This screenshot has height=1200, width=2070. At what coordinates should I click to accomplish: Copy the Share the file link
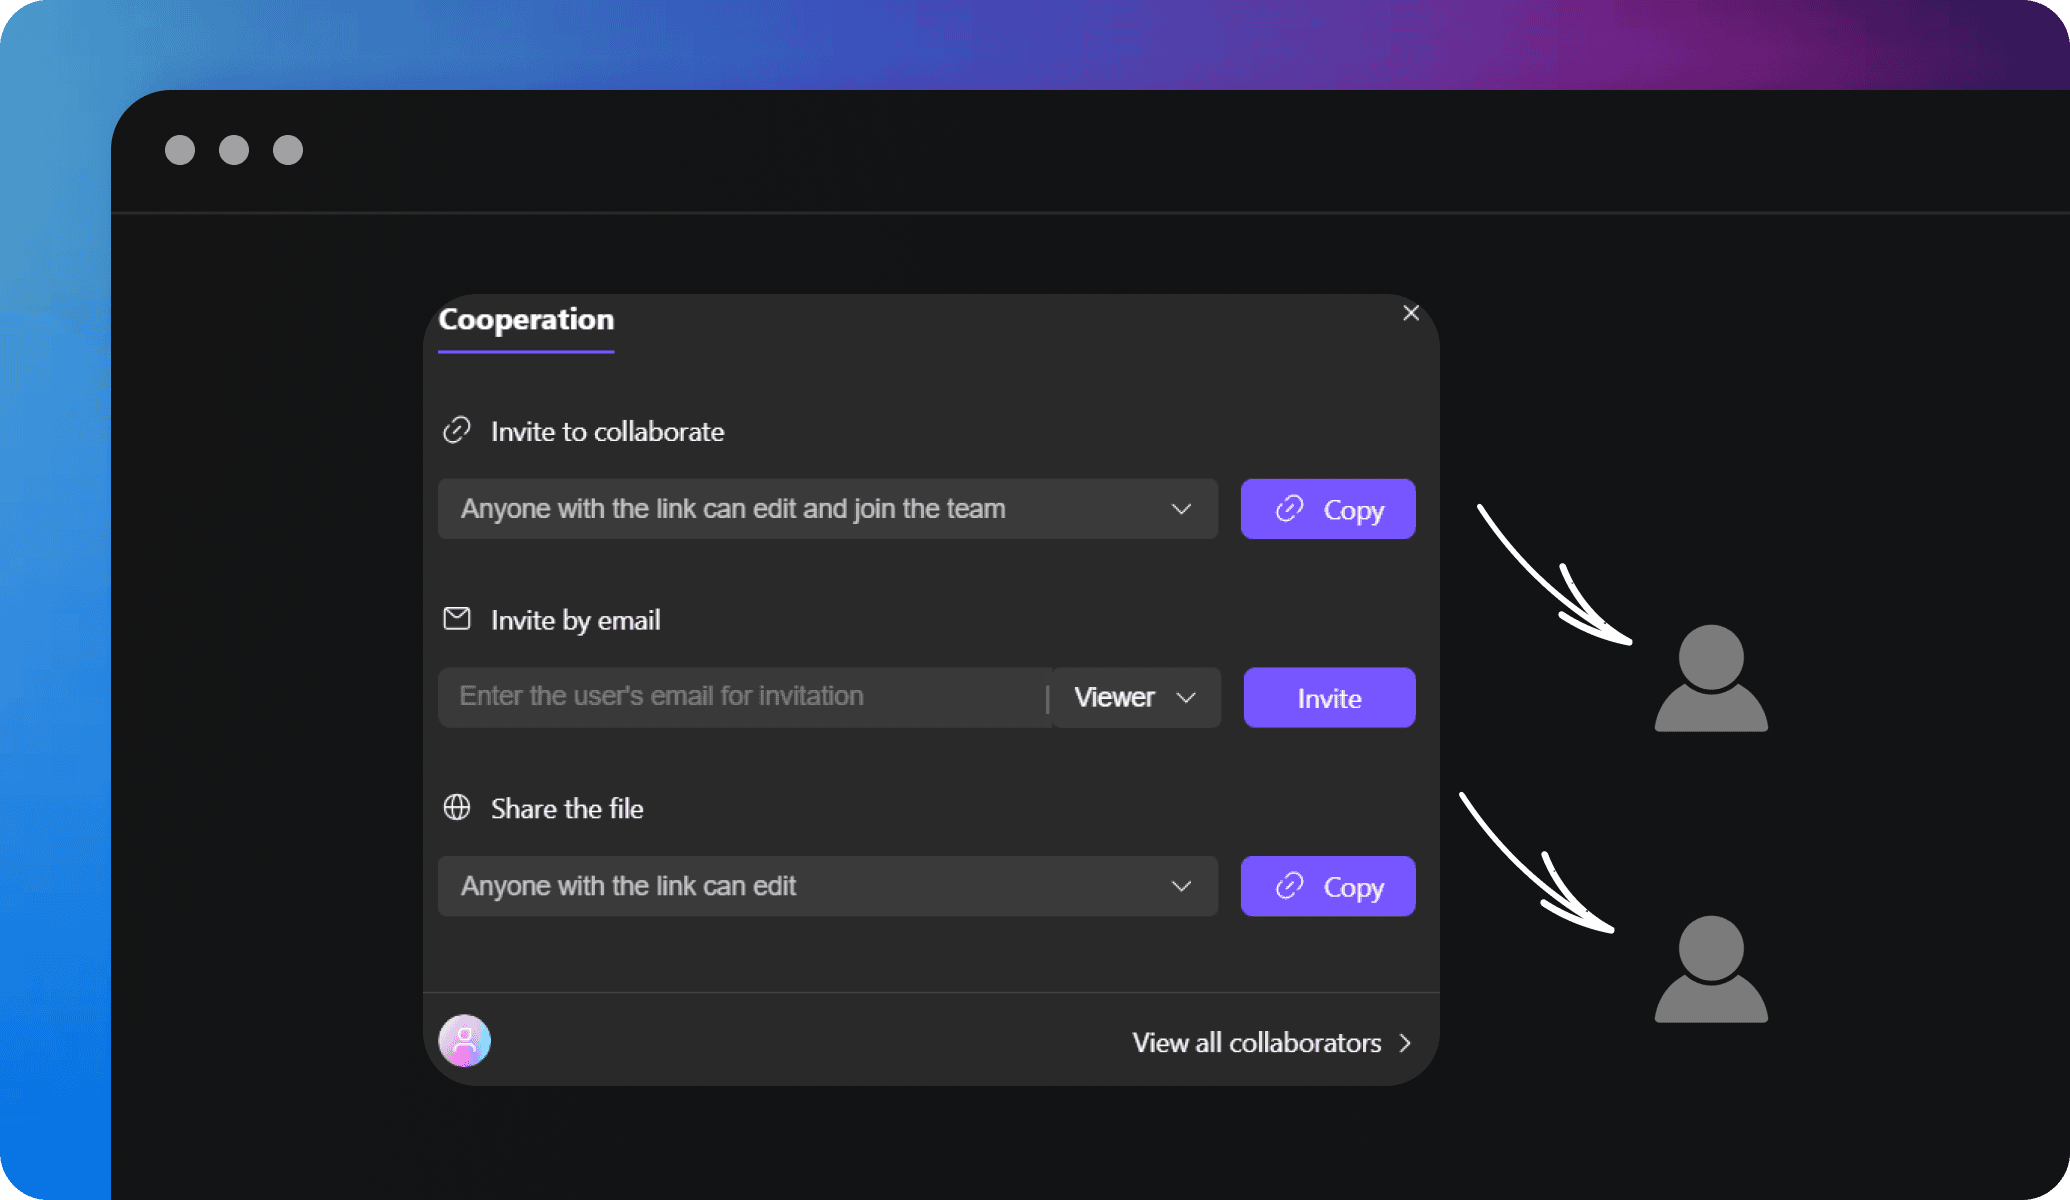click(x=1327, y=886)
